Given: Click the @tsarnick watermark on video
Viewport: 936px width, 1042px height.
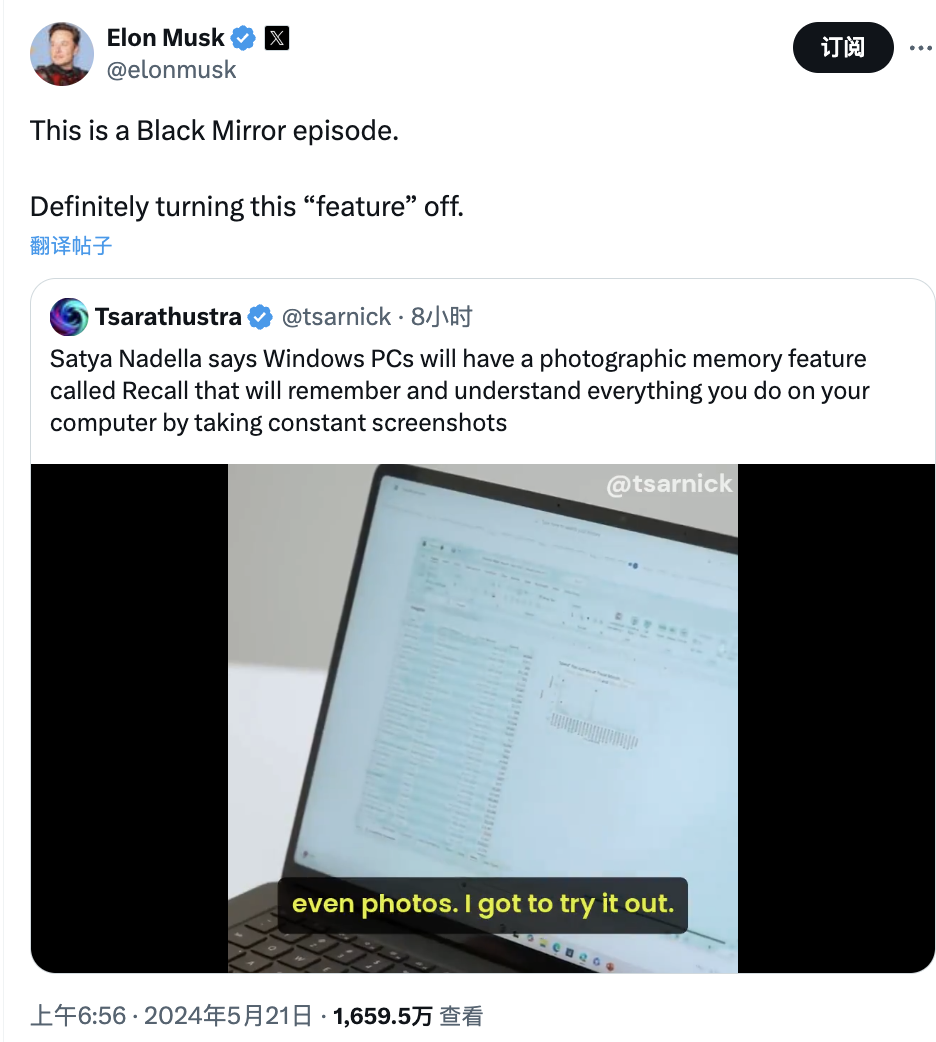Looking at the screenshot, I should pyautogui.click(x=669, y=484).
